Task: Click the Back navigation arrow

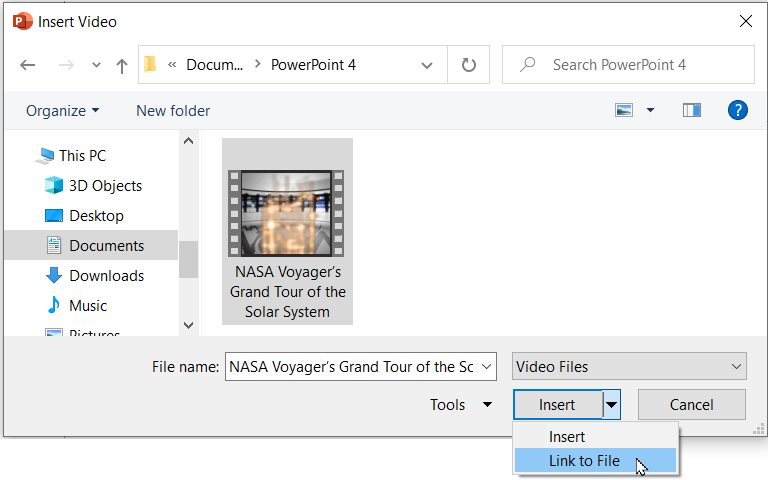Action: pyautogui.click(x=27, y=65)
